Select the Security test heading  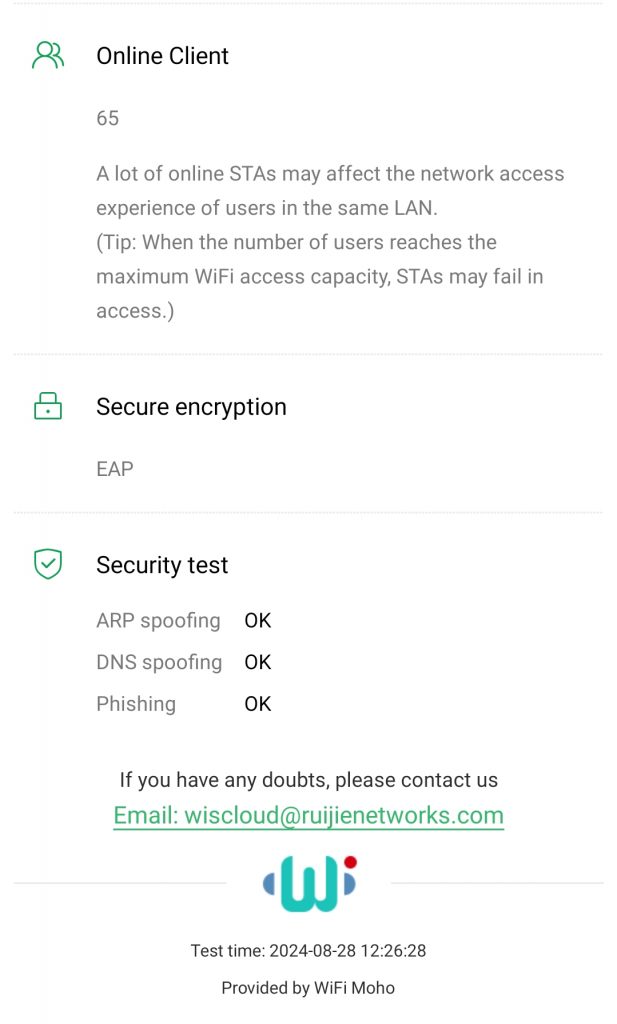(162, 565)
